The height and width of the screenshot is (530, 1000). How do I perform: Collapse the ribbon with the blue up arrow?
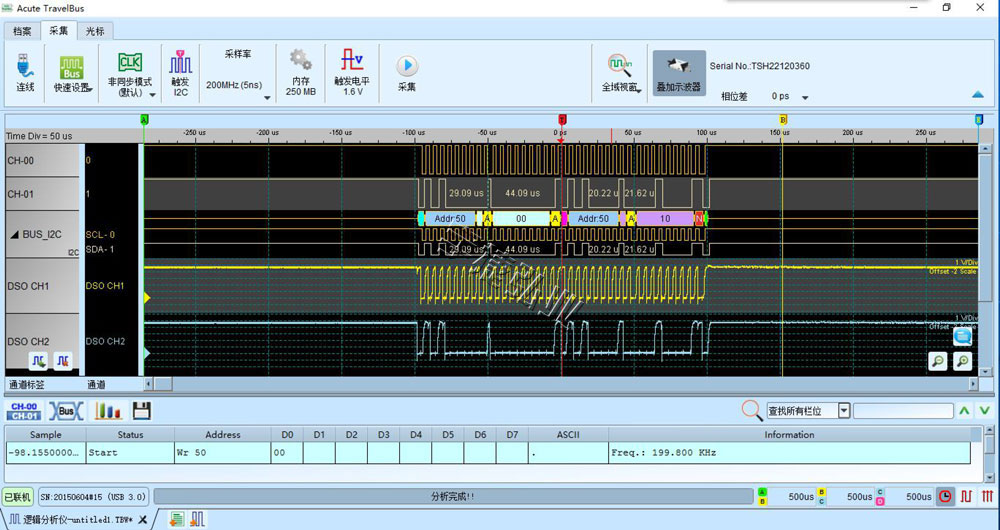978,95
